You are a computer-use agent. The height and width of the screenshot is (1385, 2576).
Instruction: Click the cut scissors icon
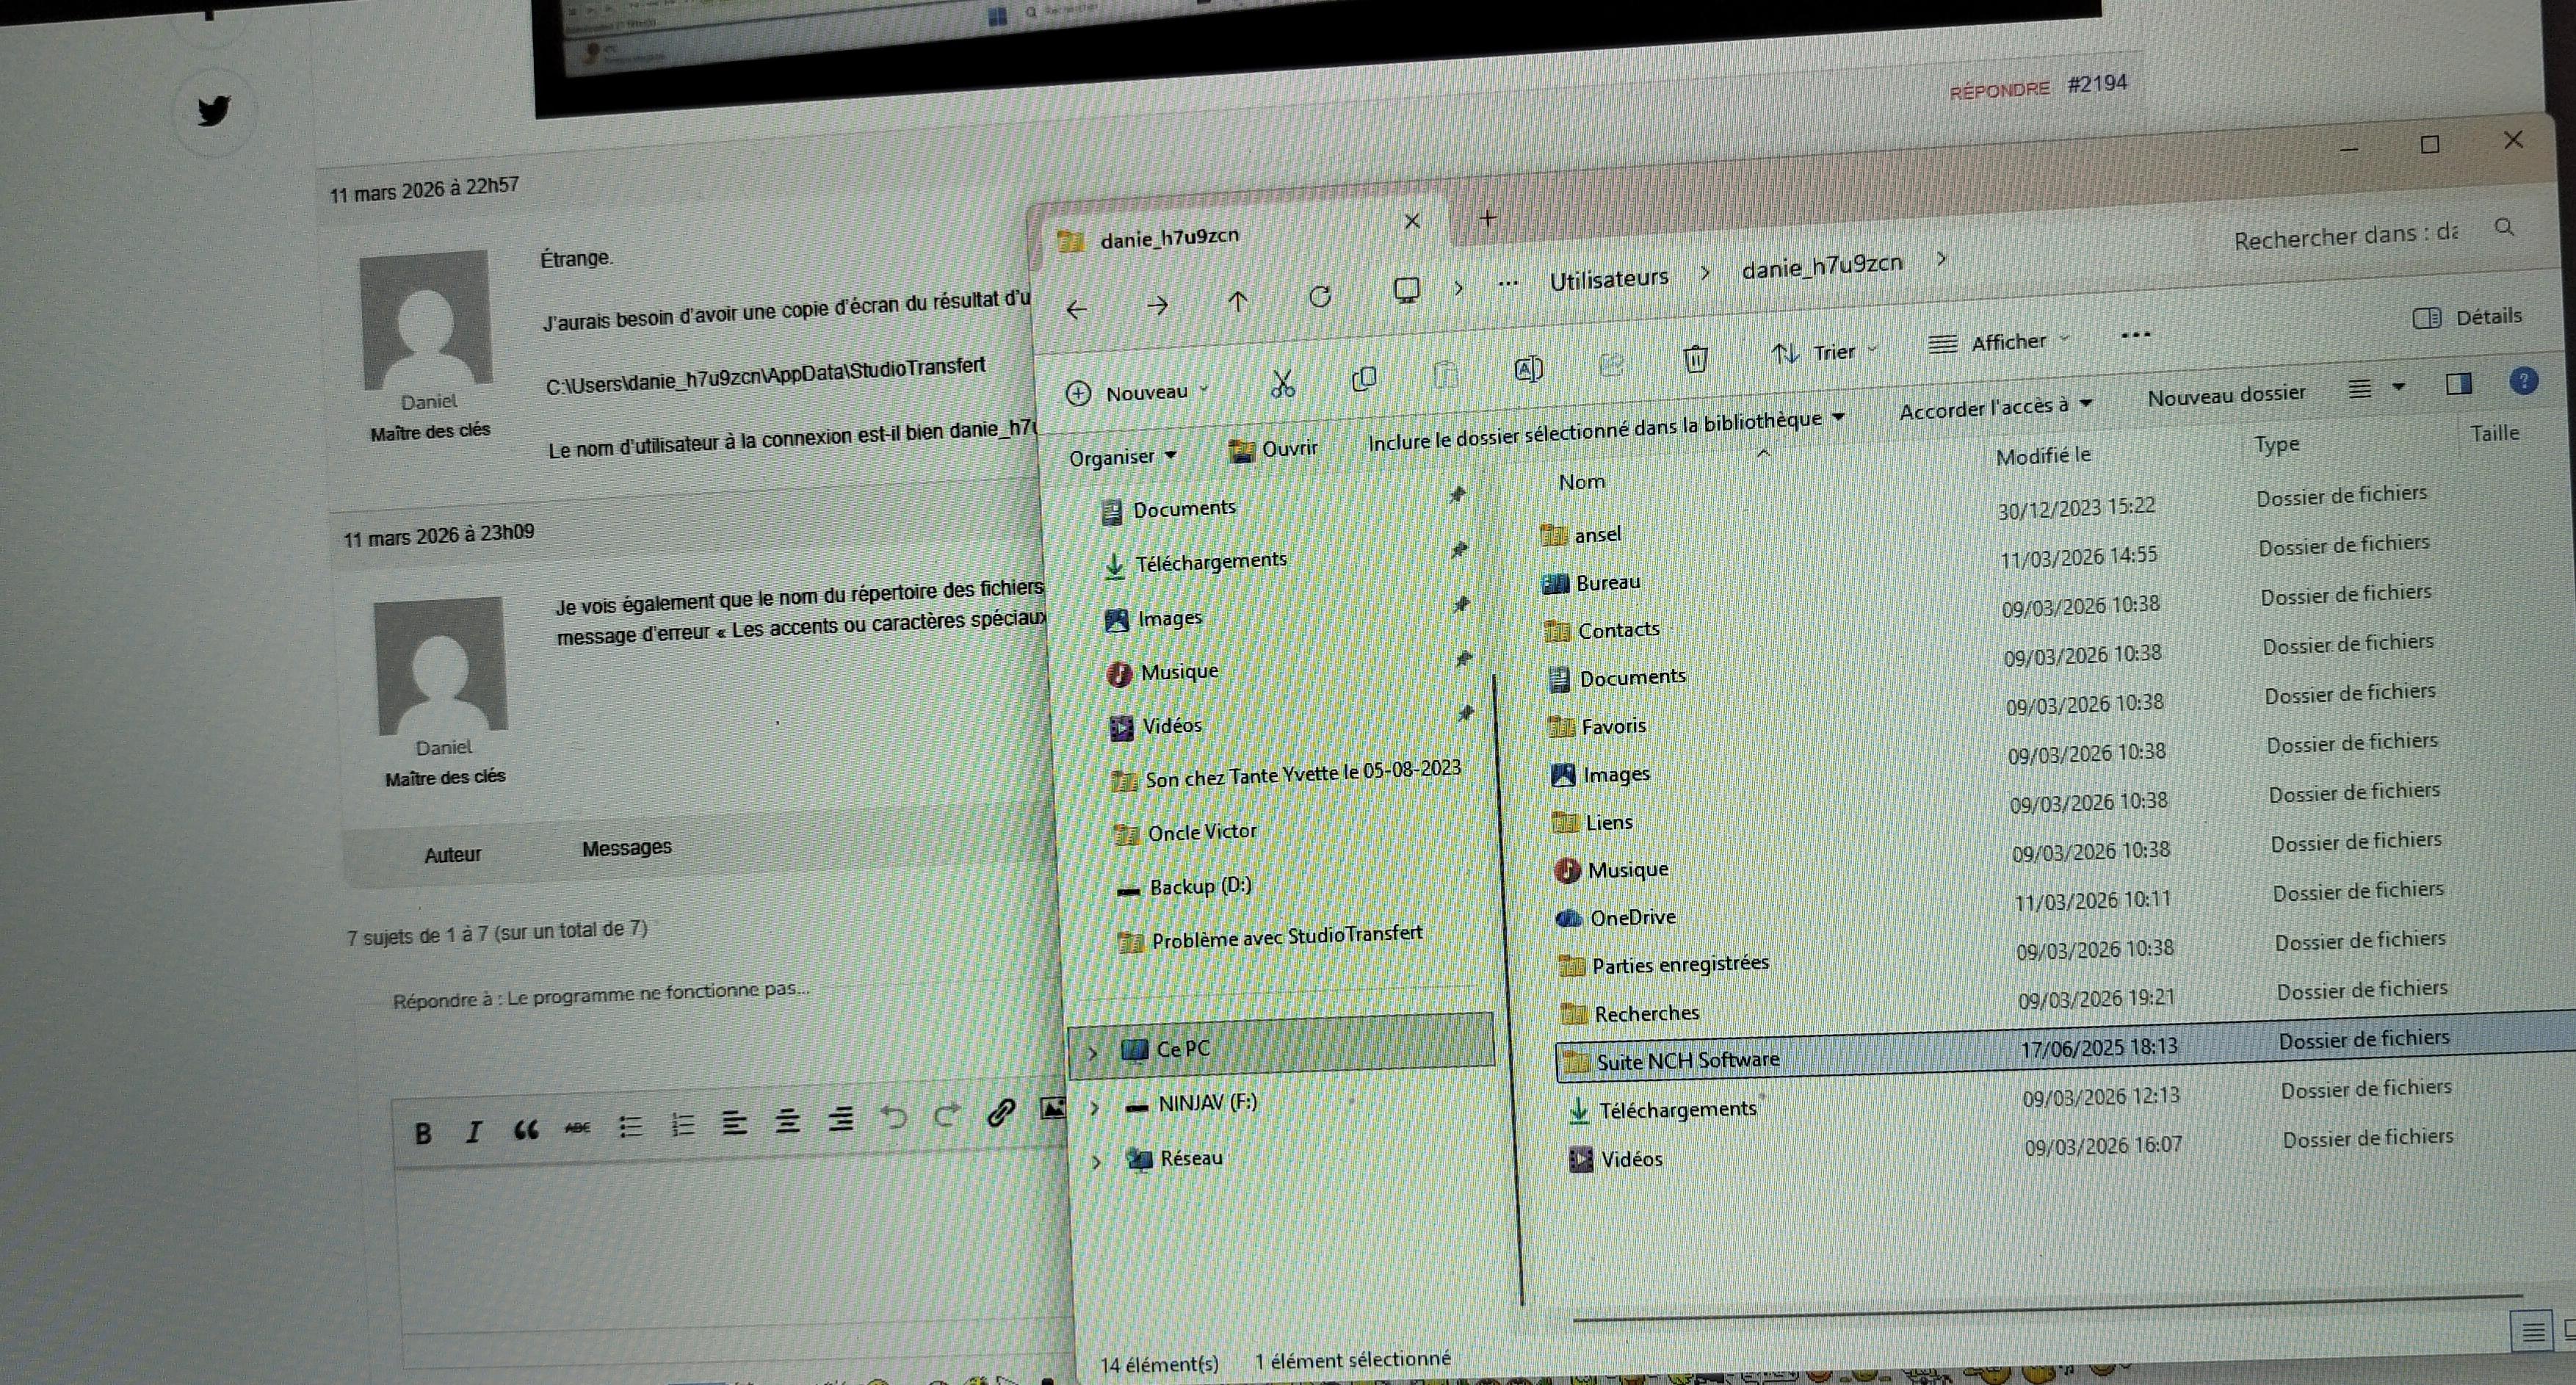pyautogui.click(x=1282, y=384)
